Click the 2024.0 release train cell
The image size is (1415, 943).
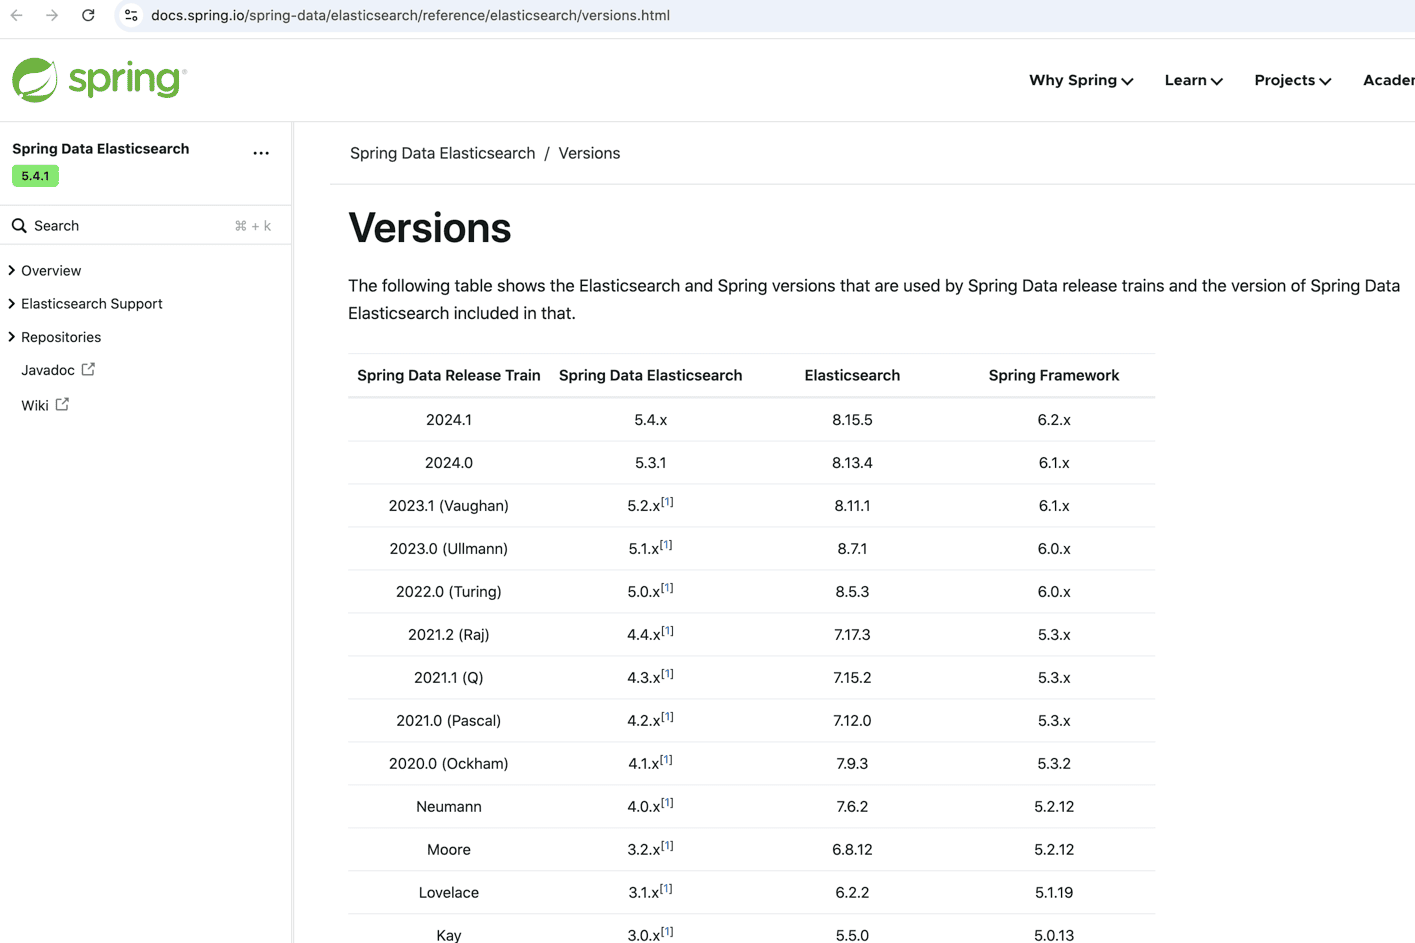click(x=449, y=463)
